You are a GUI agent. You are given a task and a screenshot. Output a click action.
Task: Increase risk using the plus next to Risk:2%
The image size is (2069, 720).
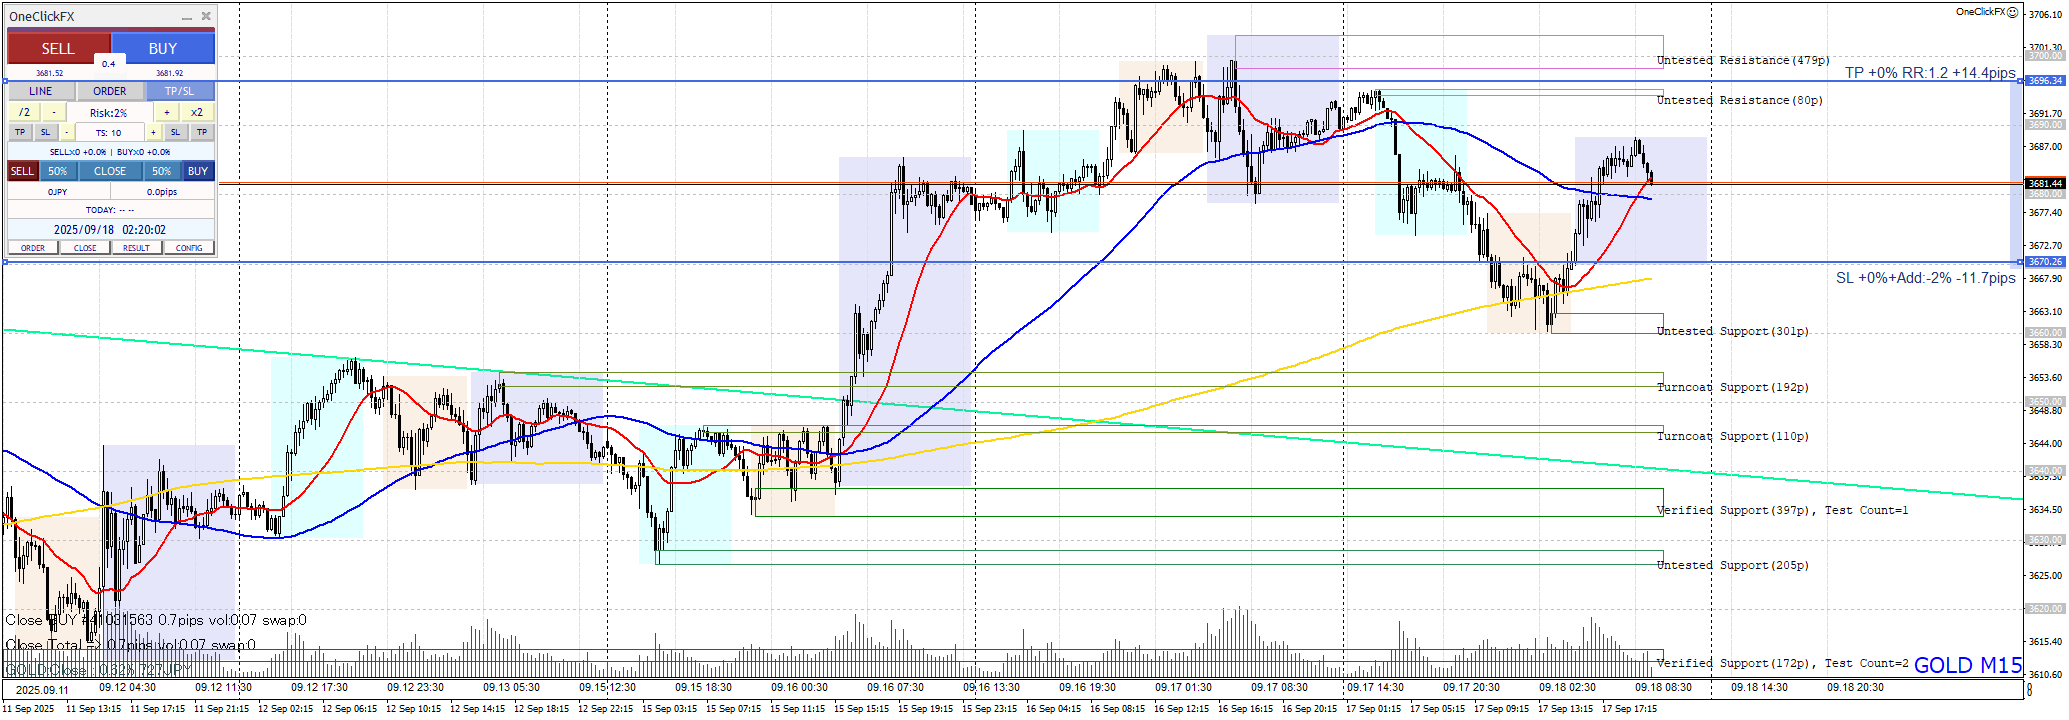point(166,113)
